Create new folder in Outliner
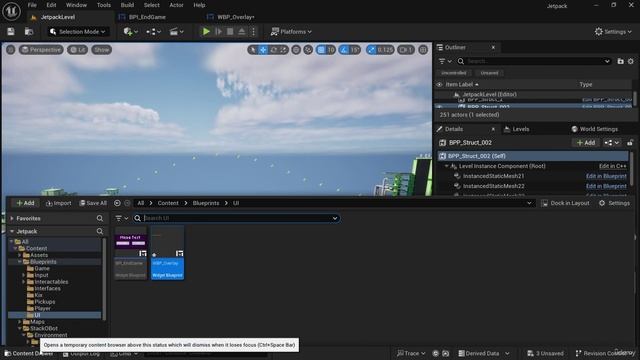The image size is (640, 360). 620,61
